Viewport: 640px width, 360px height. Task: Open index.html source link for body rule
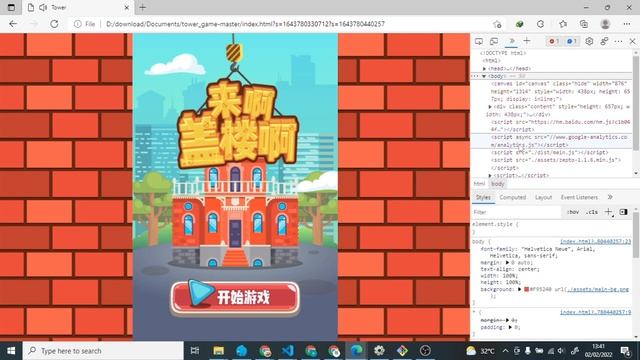pos(595,242)
